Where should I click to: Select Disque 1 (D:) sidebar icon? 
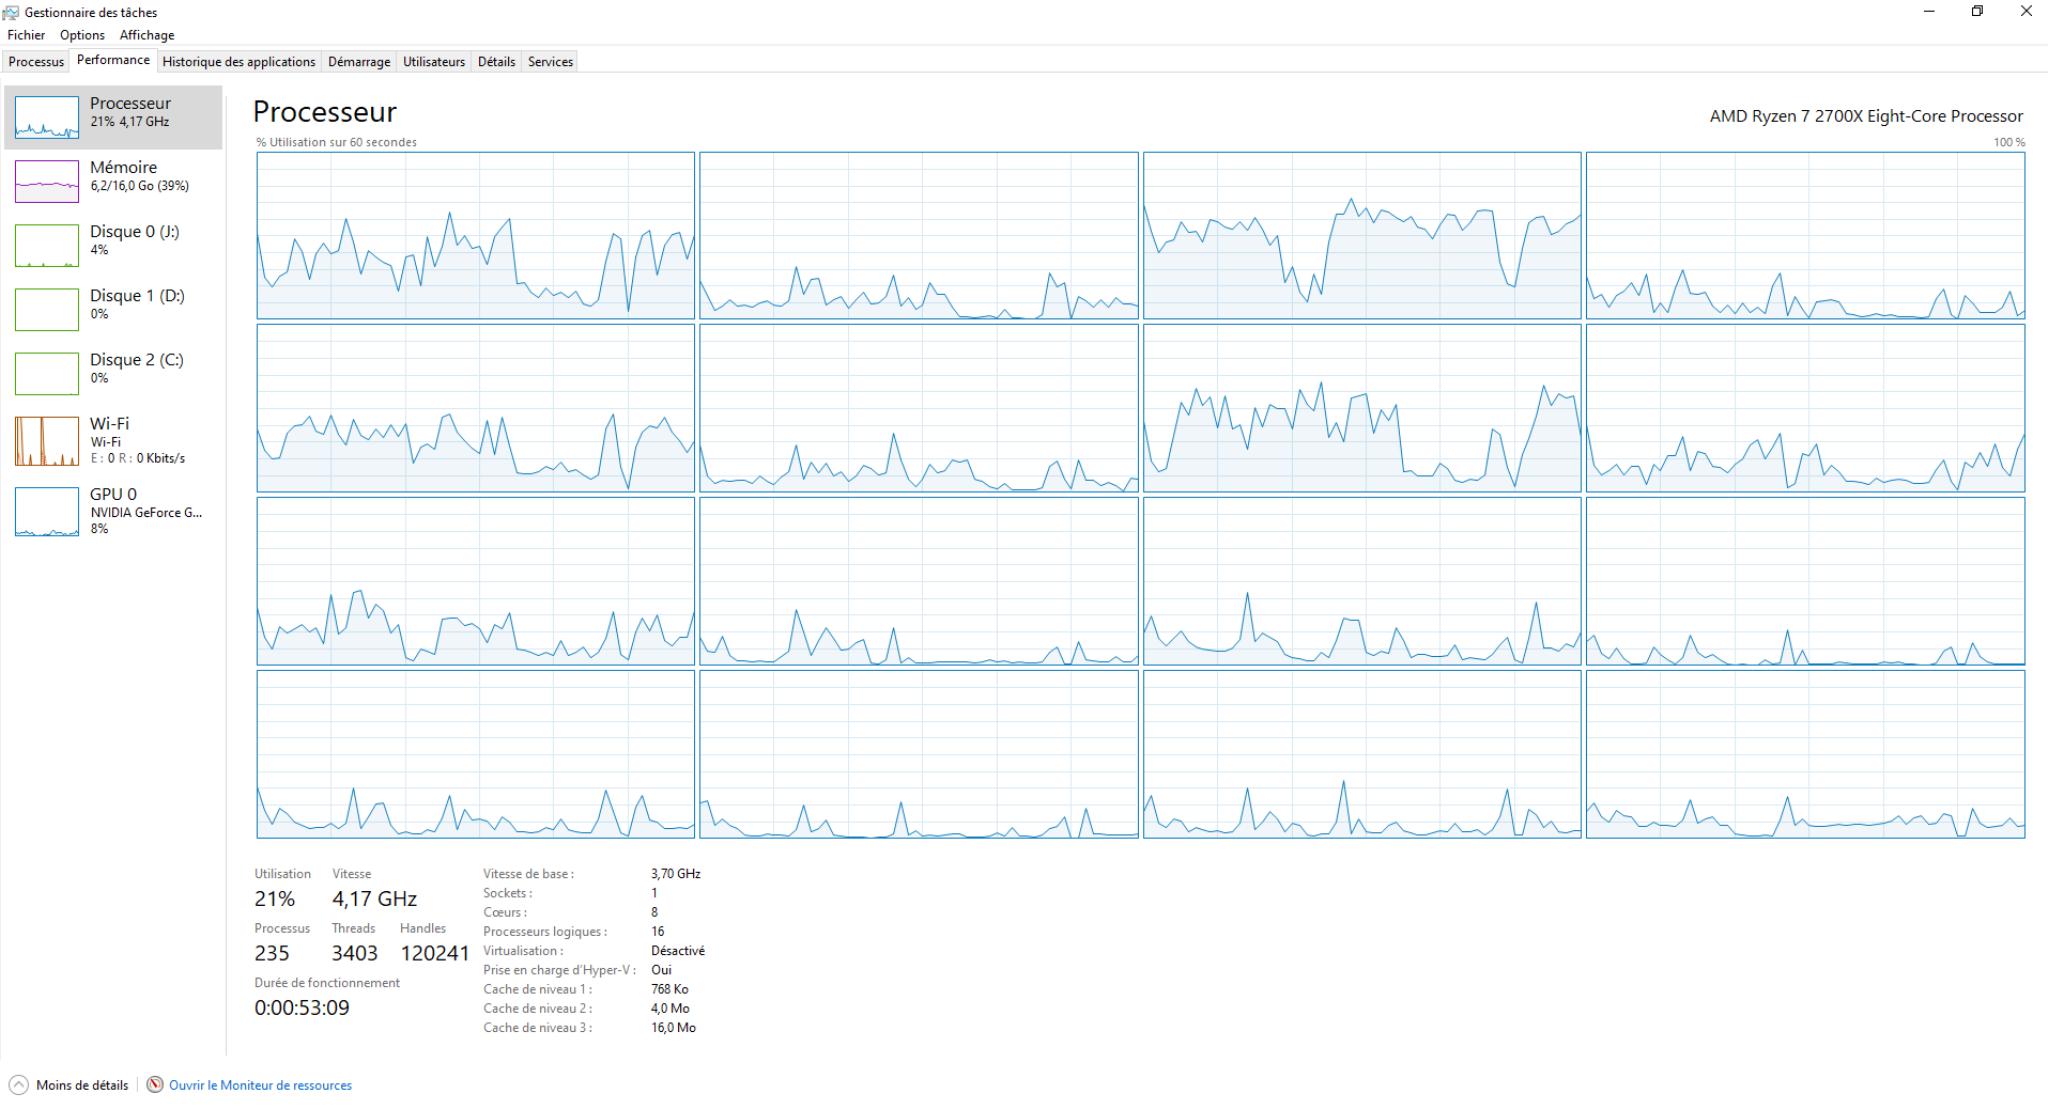click(46, 309)
